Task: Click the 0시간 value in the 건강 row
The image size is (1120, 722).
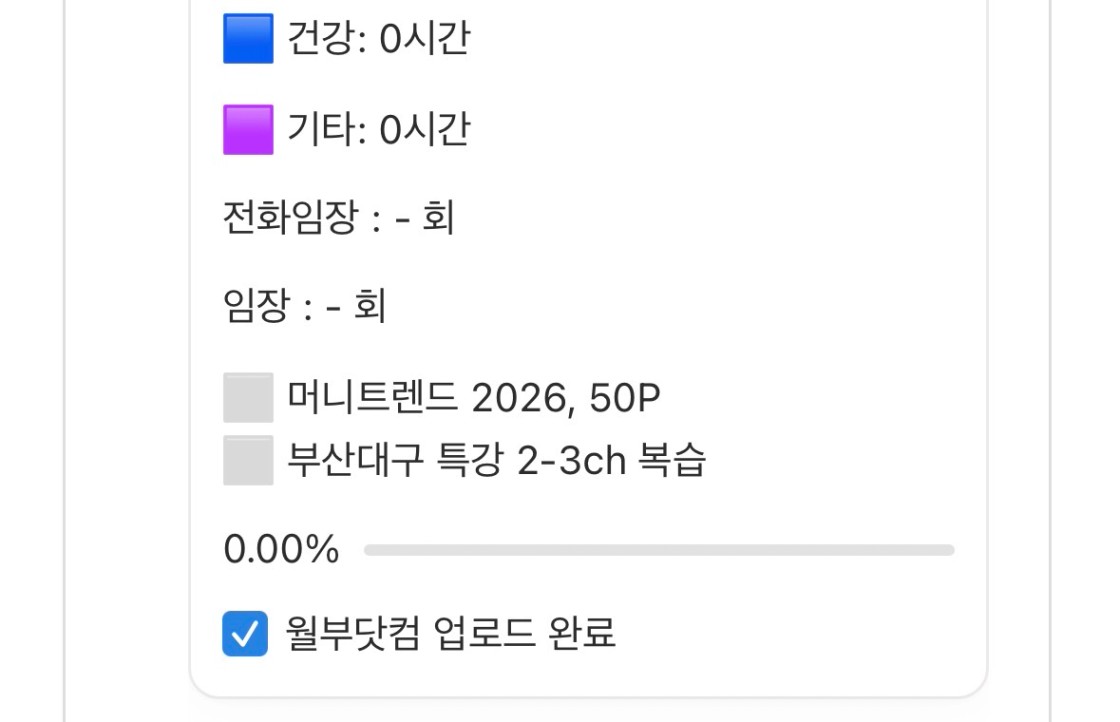Action: click(424, 40)
